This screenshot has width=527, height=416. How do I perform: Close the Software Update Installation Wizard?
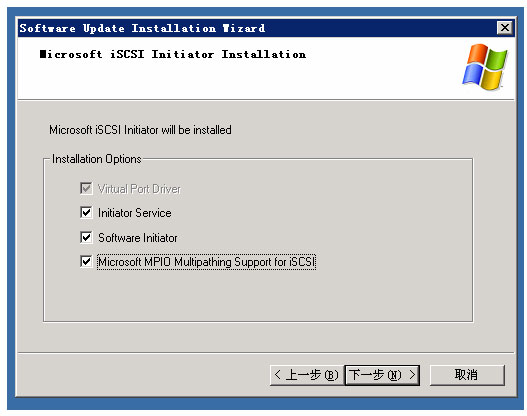tap(504, 28)
